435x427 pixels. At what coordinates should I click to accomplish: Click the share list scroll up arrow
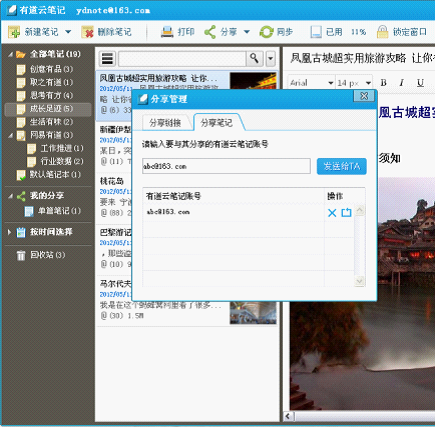point(359,210)
